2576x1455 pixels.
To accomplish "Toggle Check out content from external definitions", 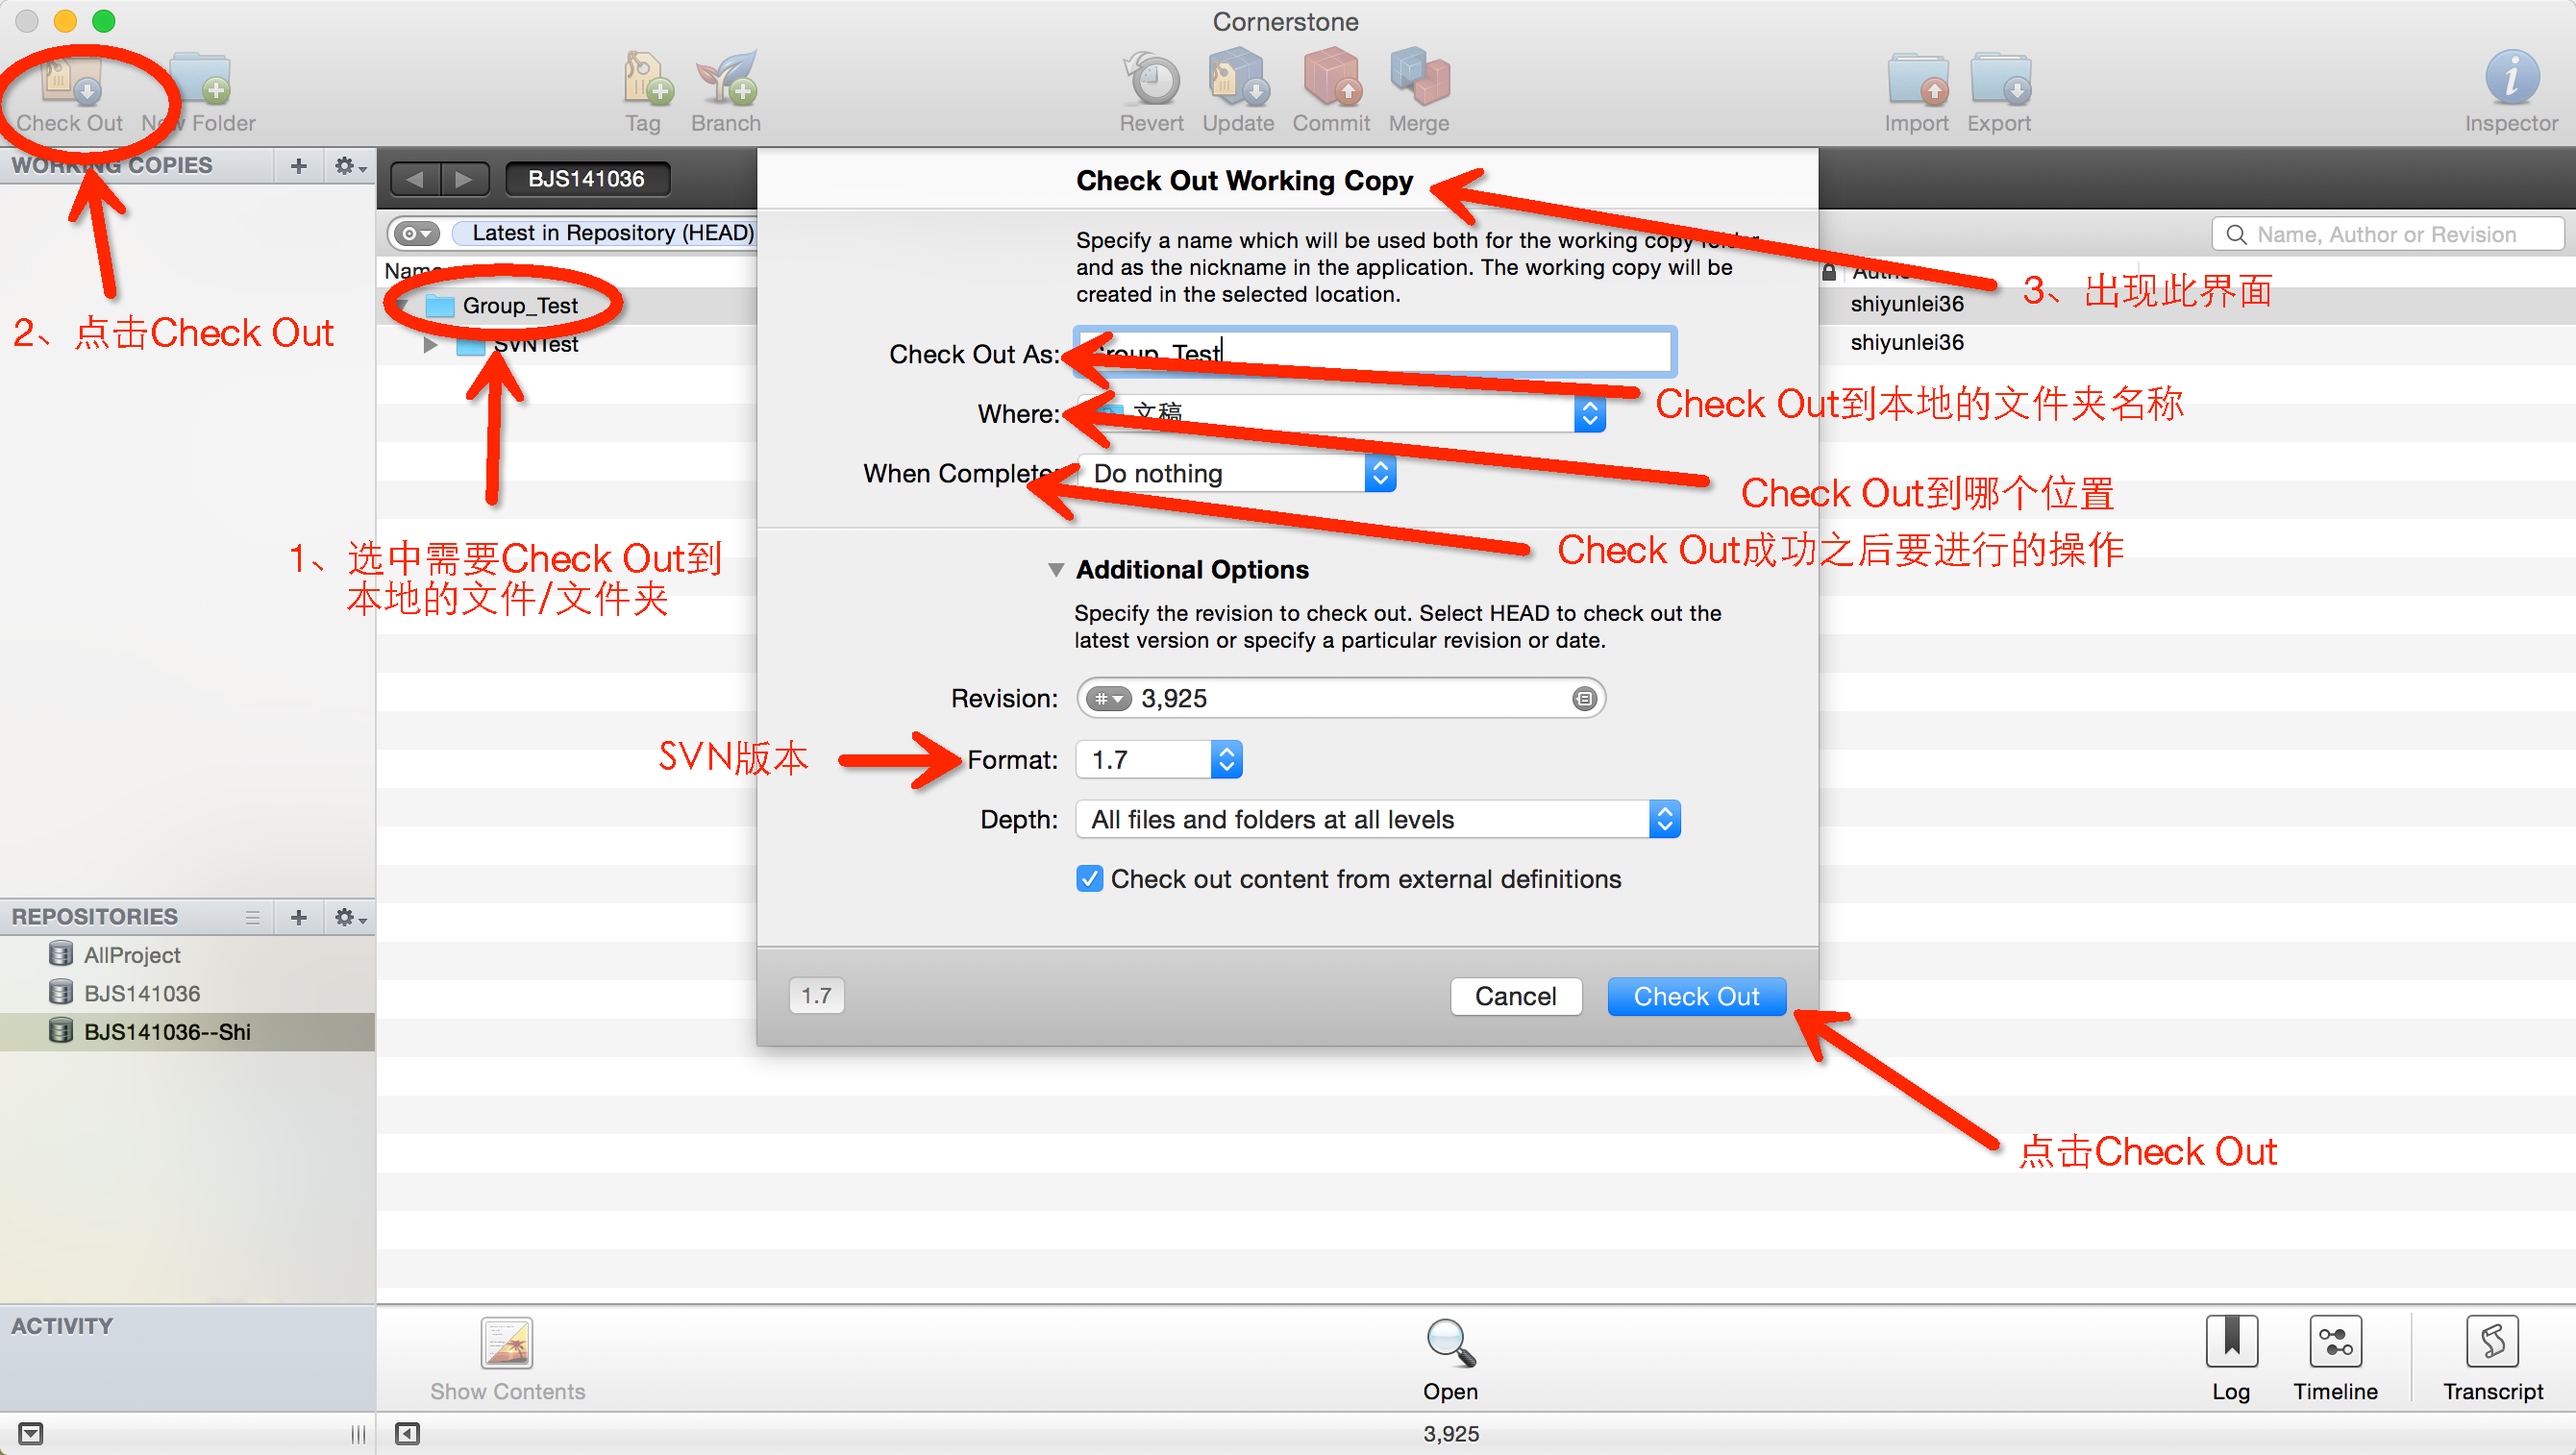I will coord(1088,878).
